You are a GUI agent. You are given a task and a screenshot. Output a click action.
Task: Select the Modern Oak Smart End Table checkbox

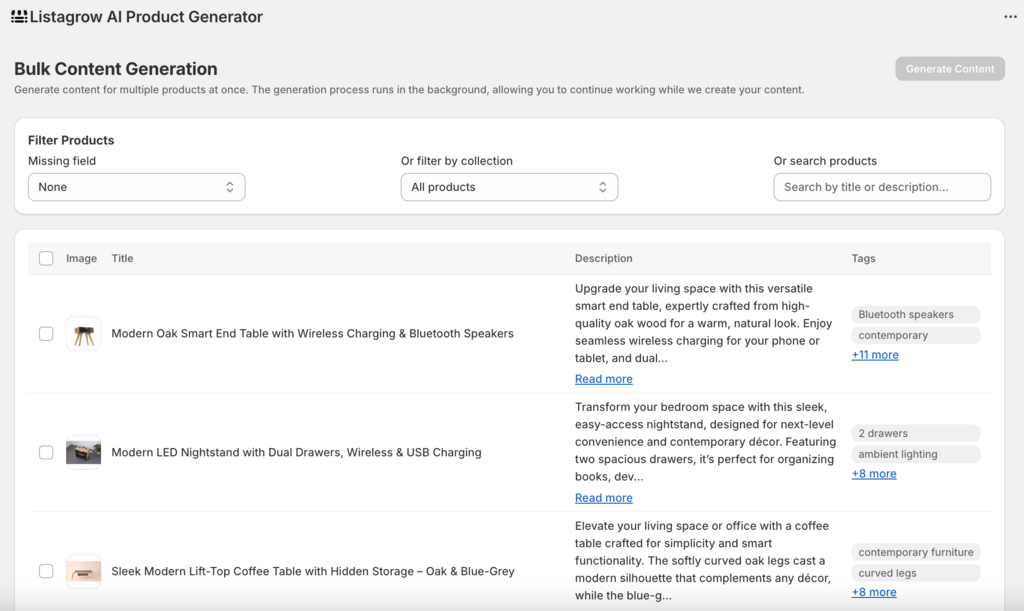(46, 334)
